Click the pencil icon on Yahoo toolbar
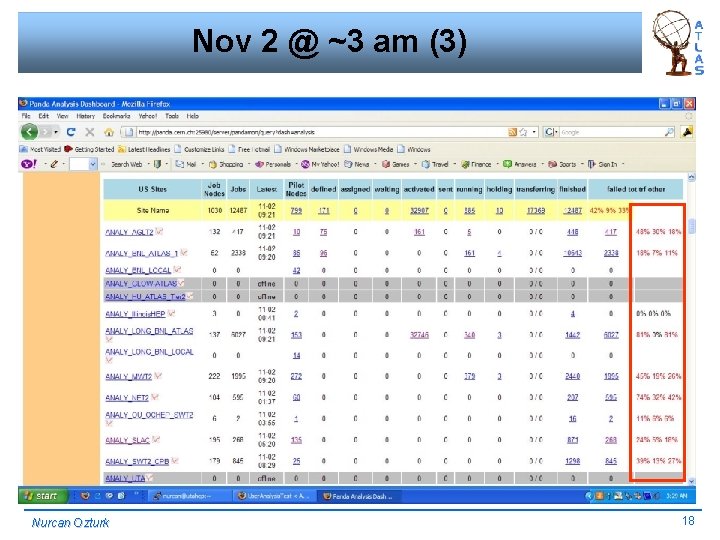This screenshot has height=540, width=720. coord(54,164)
